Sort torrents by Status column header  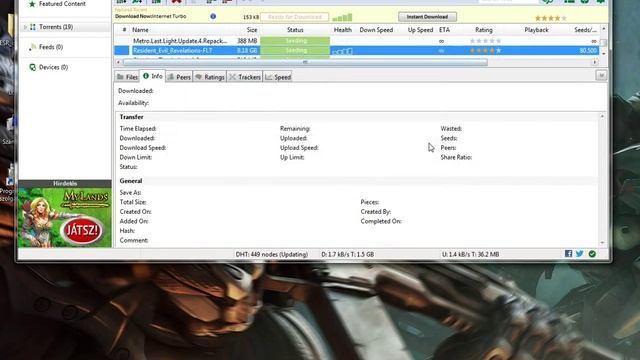295,30
